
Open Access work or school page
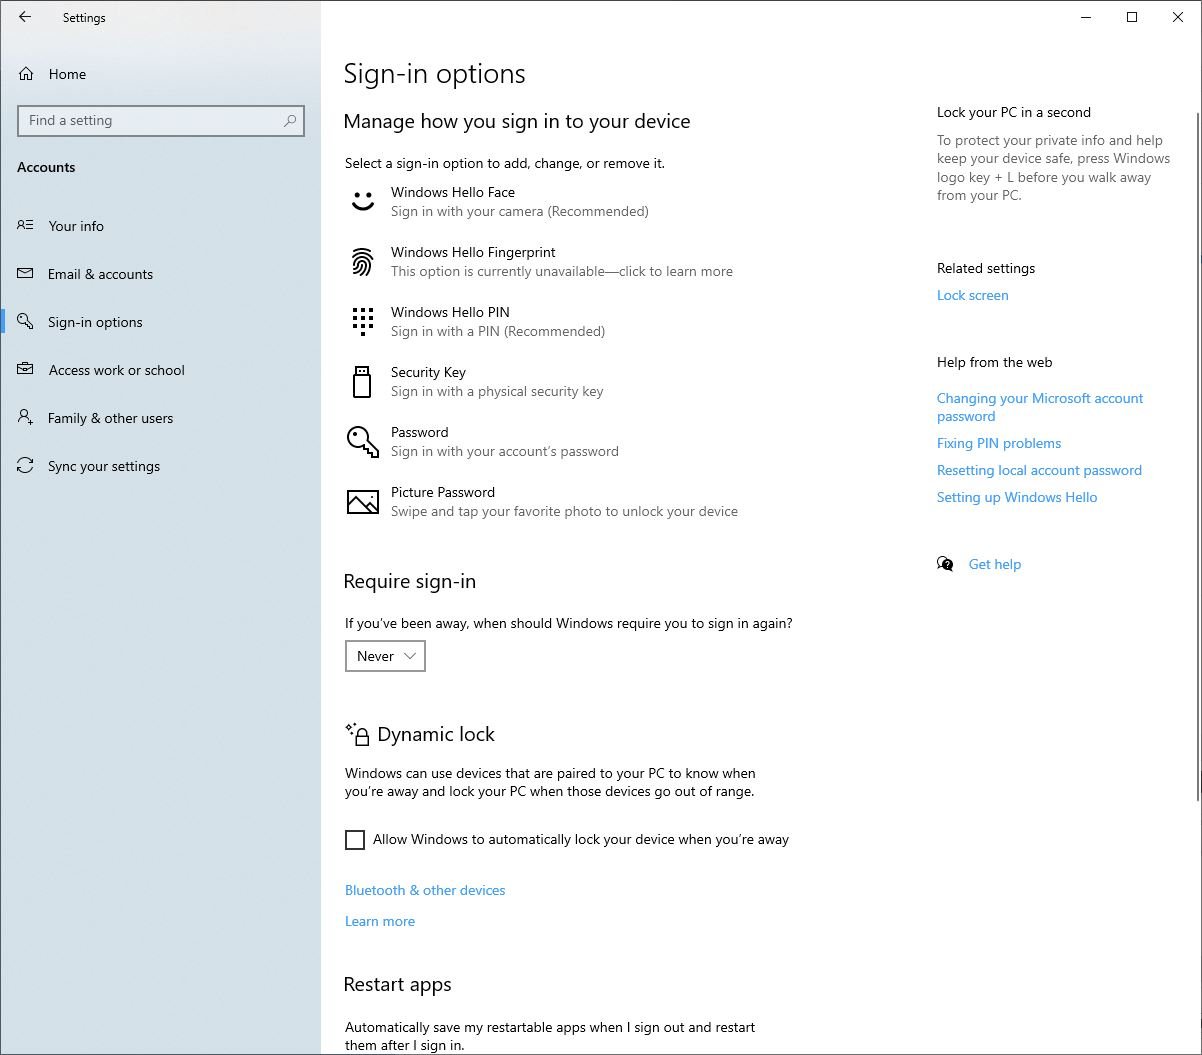pos(160,370)
